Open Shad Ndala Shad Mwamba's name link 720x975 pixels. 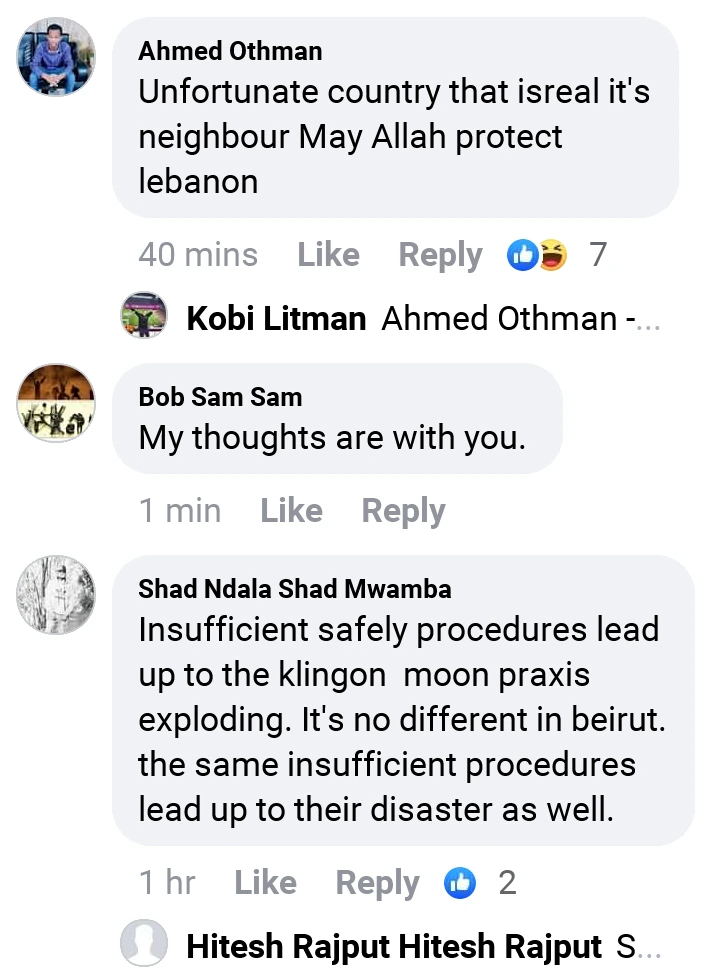pos(294,589)
